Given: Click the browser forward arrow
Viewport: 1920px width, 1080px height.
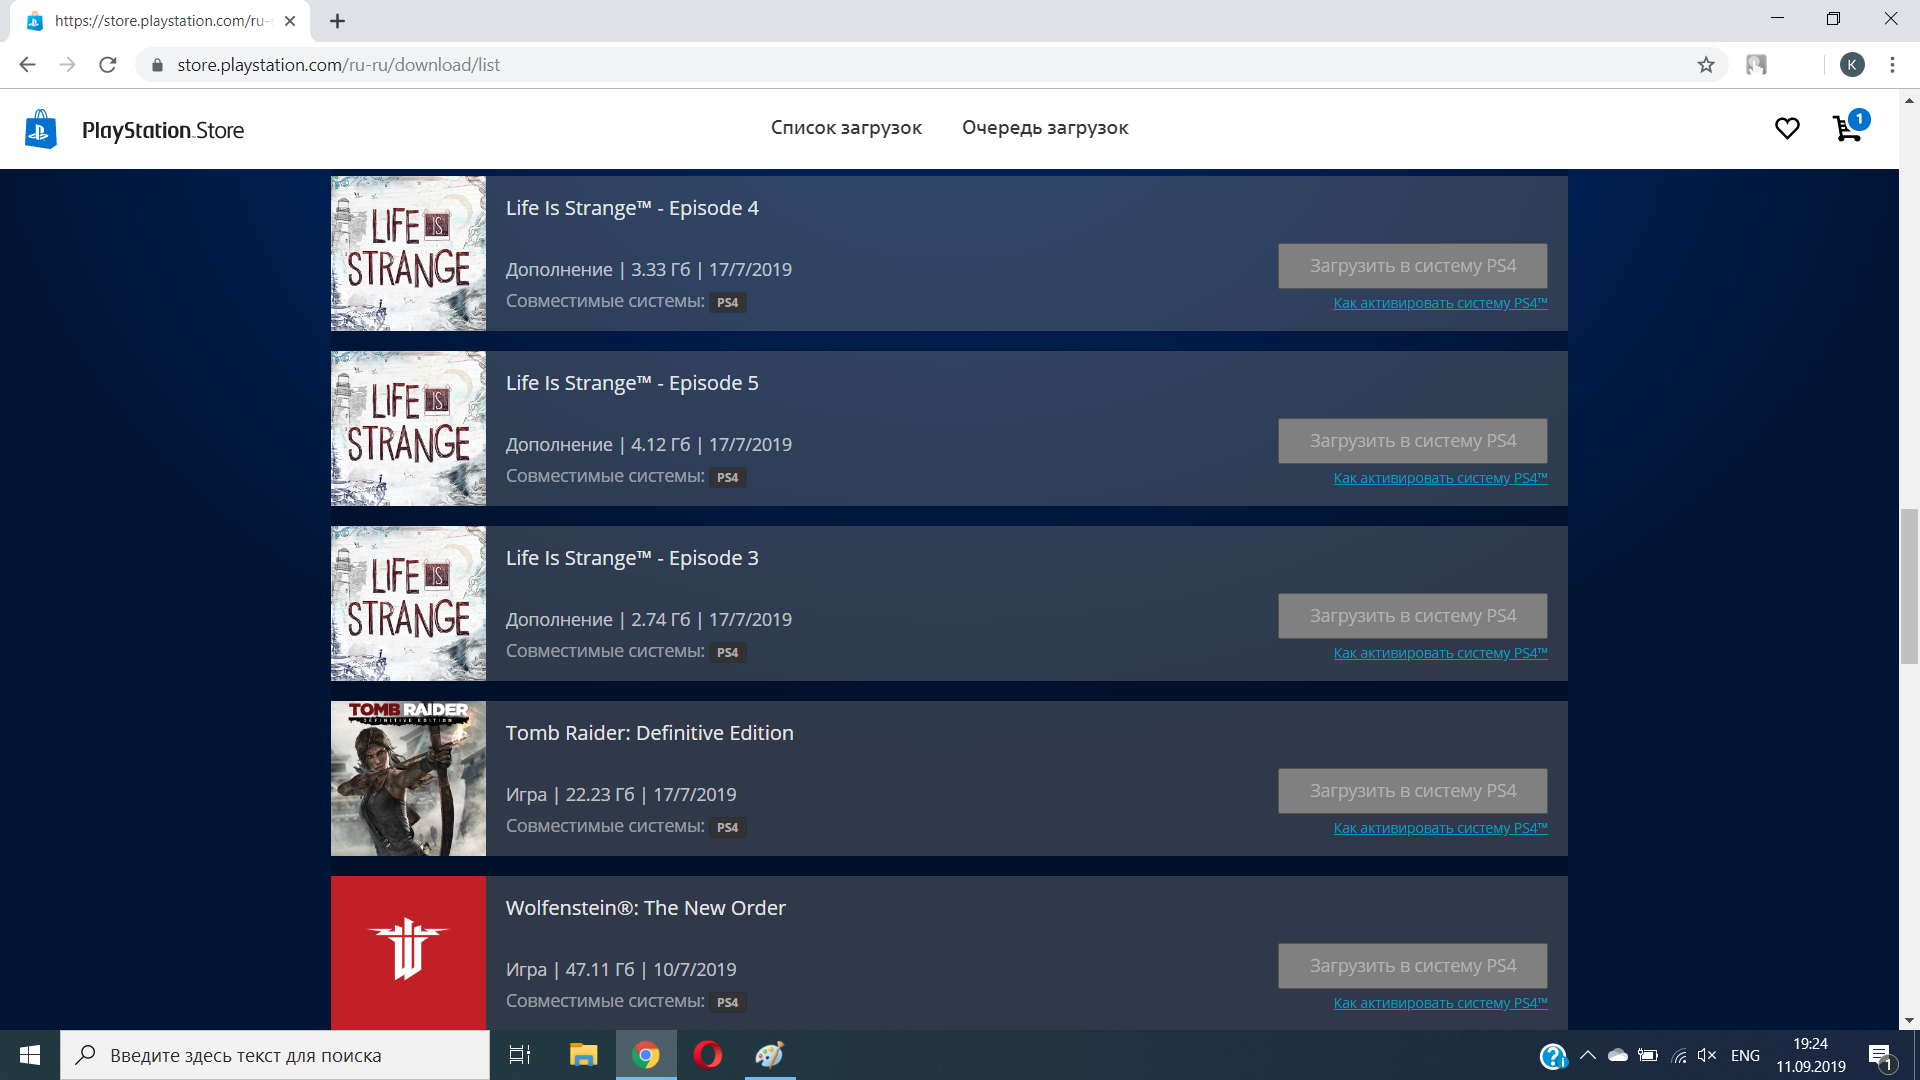Looking at the screenshot, I should click(x=67, y=65).
